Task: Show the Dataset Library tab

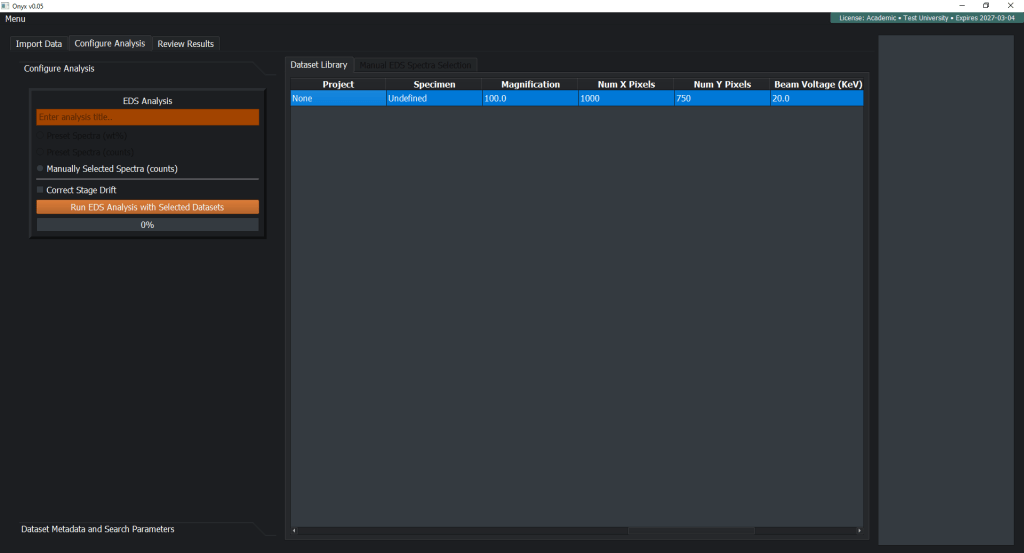Action: point(319,65)
